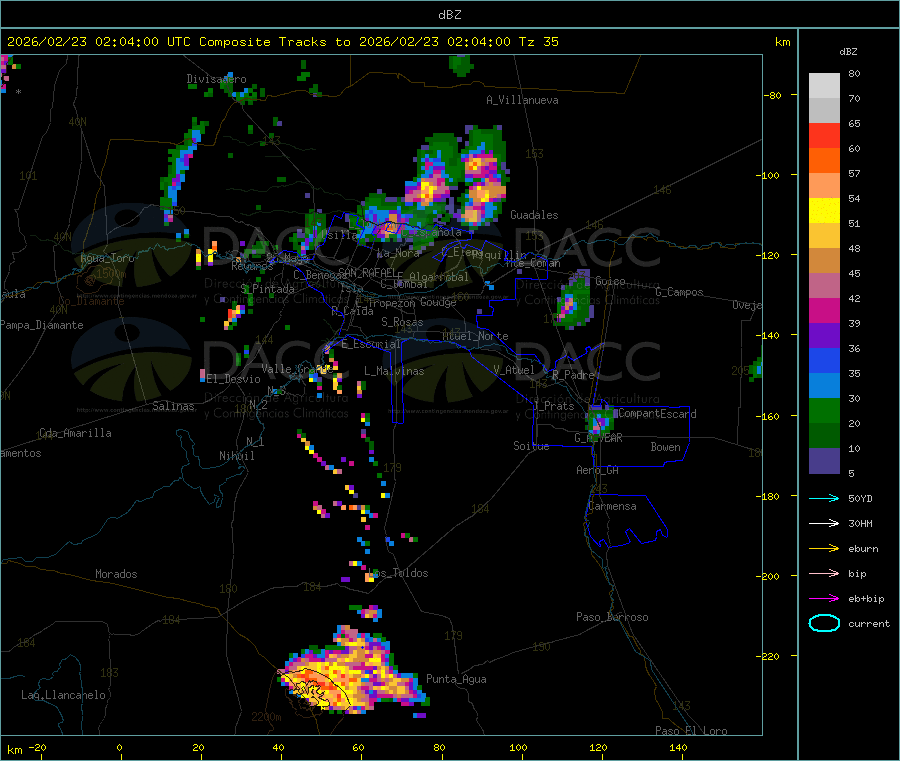Select the green 20 dBZ color swatch
The width and height of the screenshot is (900, 761).
[824, 410]
